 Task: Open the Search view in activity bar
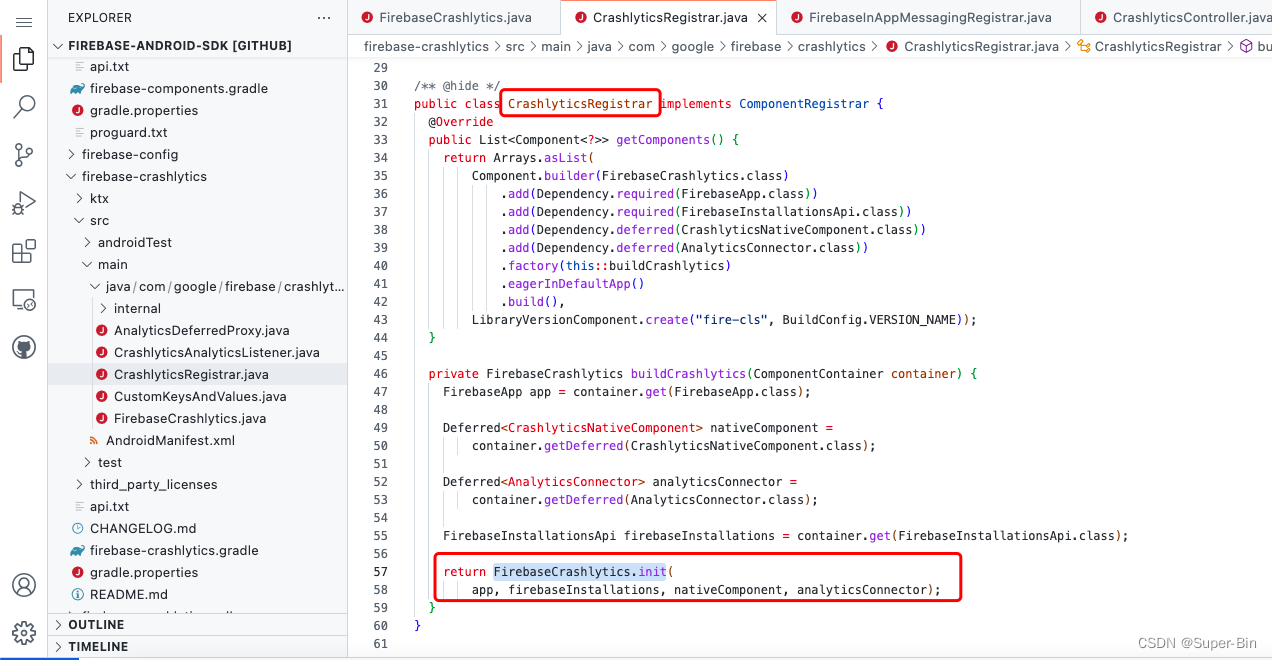coord(24,107)
